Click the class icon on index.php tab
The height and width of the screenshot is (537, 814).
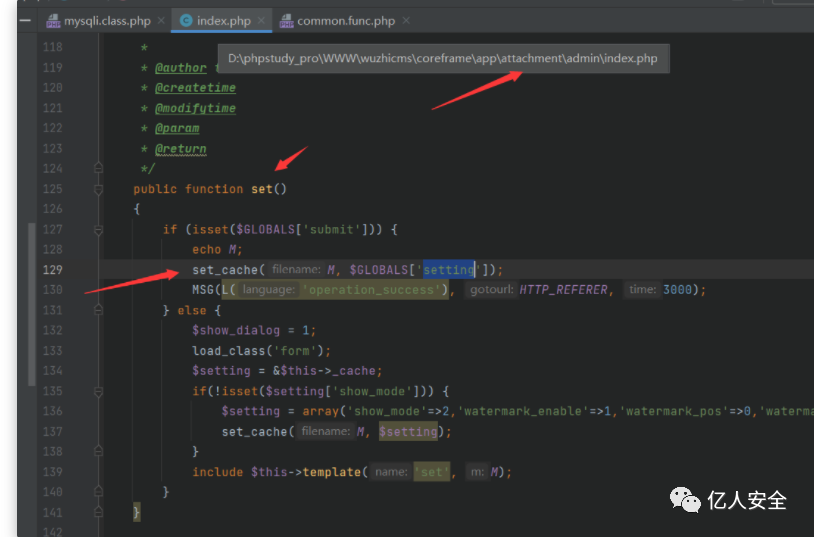[x=186, y=21]
